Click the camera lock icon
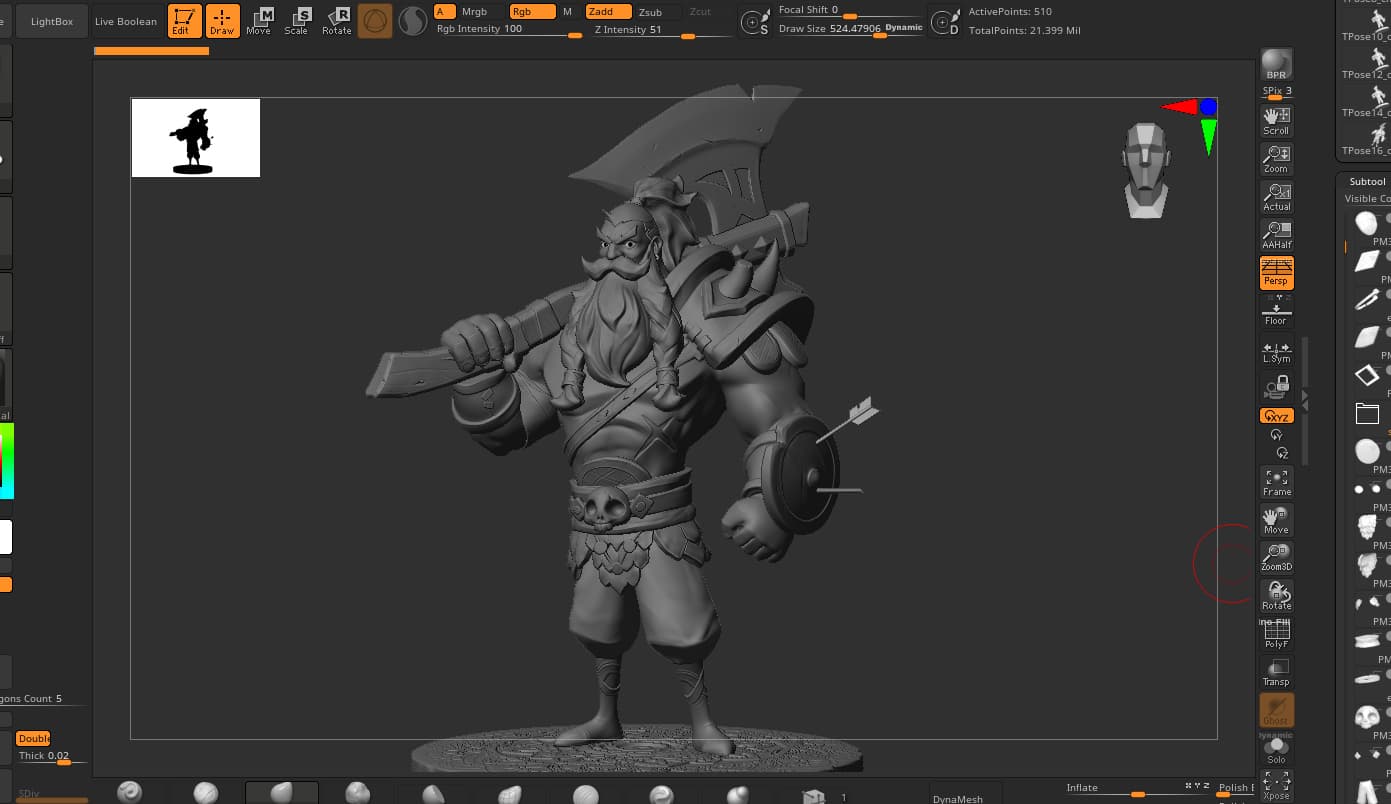 [x=1277, y=387]
